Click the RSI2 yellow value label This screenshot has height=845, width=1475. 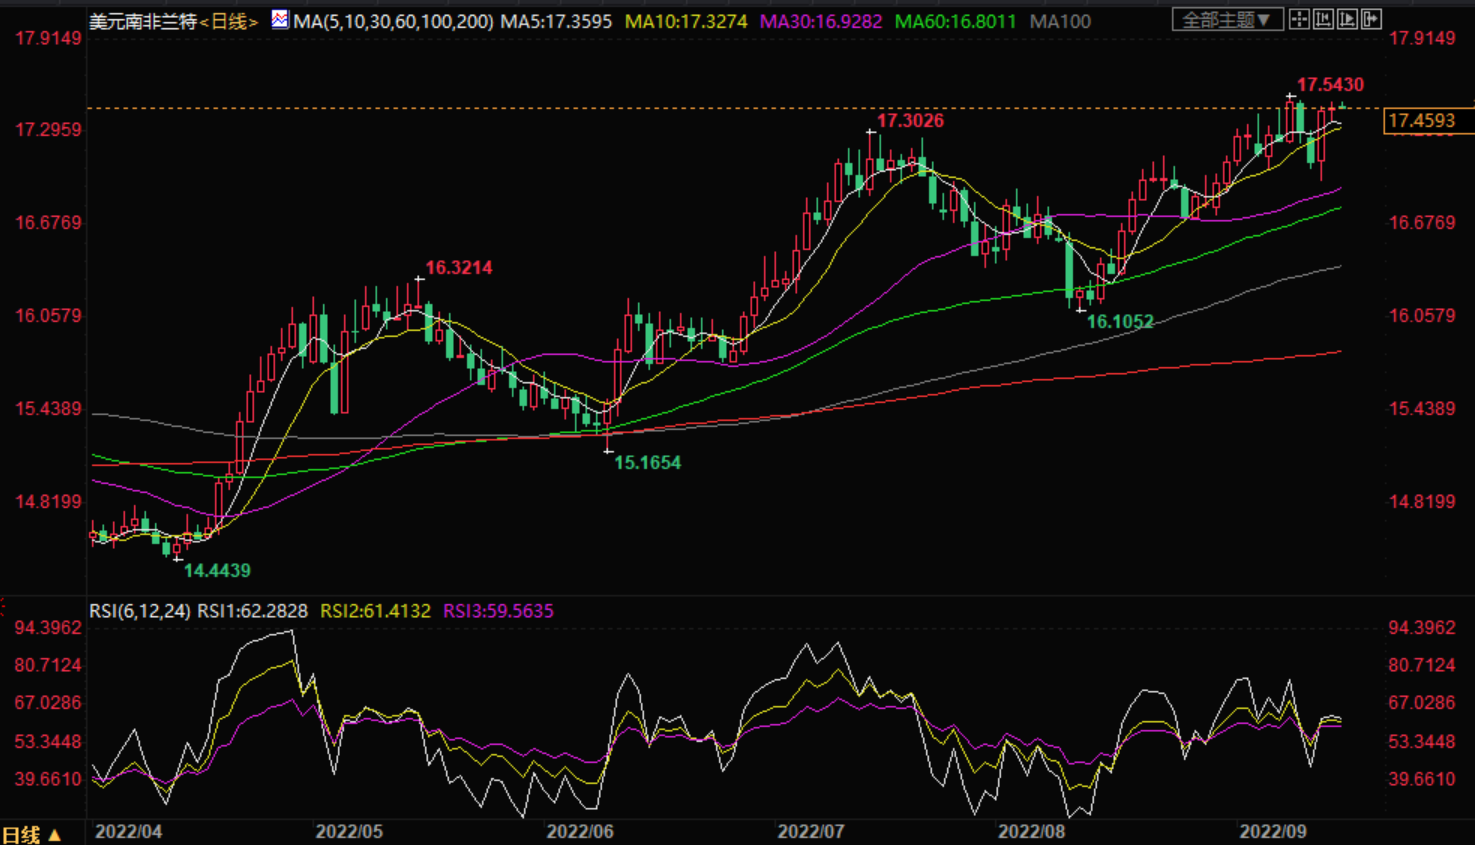(375, 611)
